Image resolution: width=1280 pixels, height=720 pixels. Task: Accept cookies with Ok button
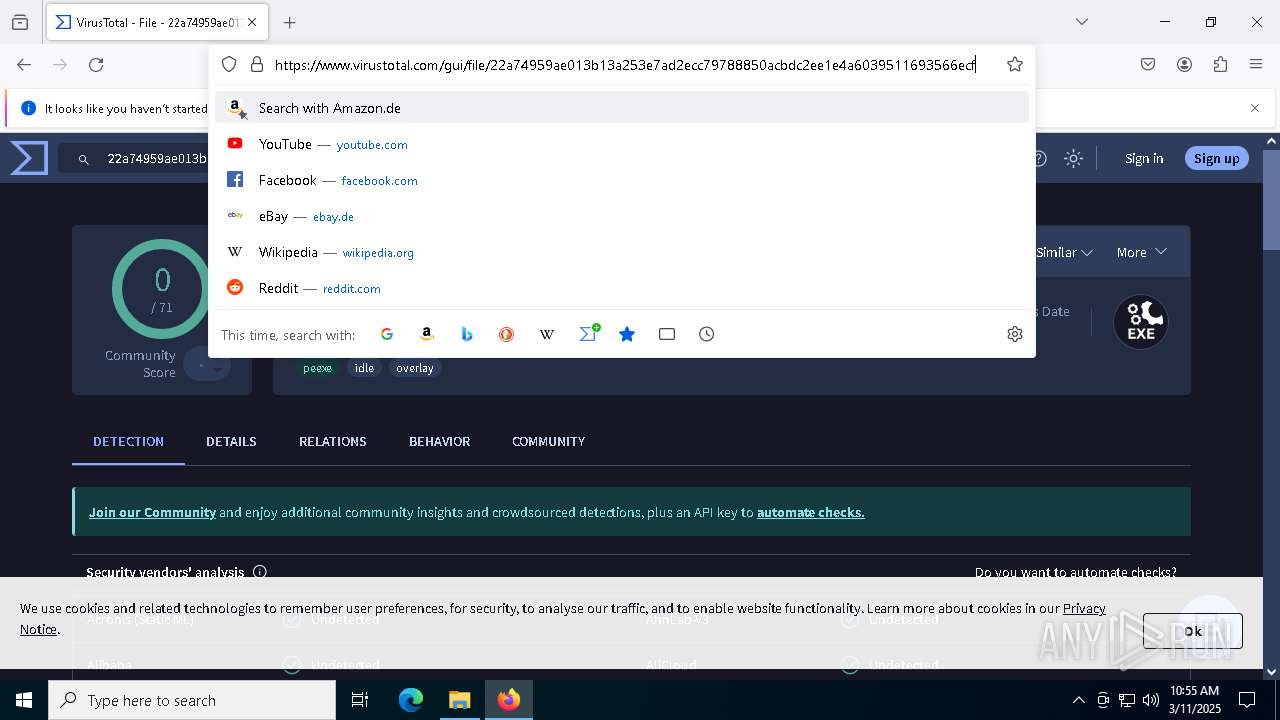coord(1192,631)
